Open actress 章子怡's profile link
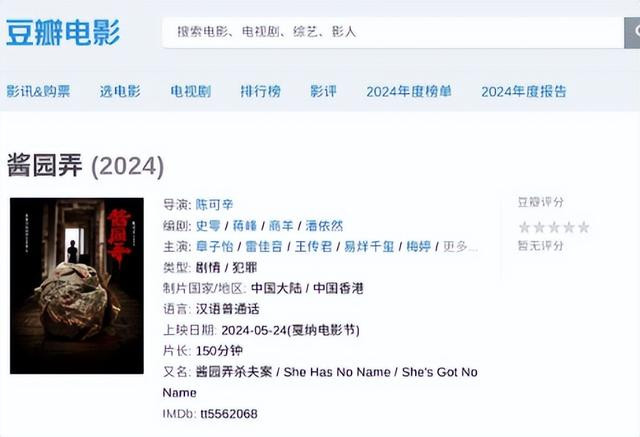 tap(214, 246)
